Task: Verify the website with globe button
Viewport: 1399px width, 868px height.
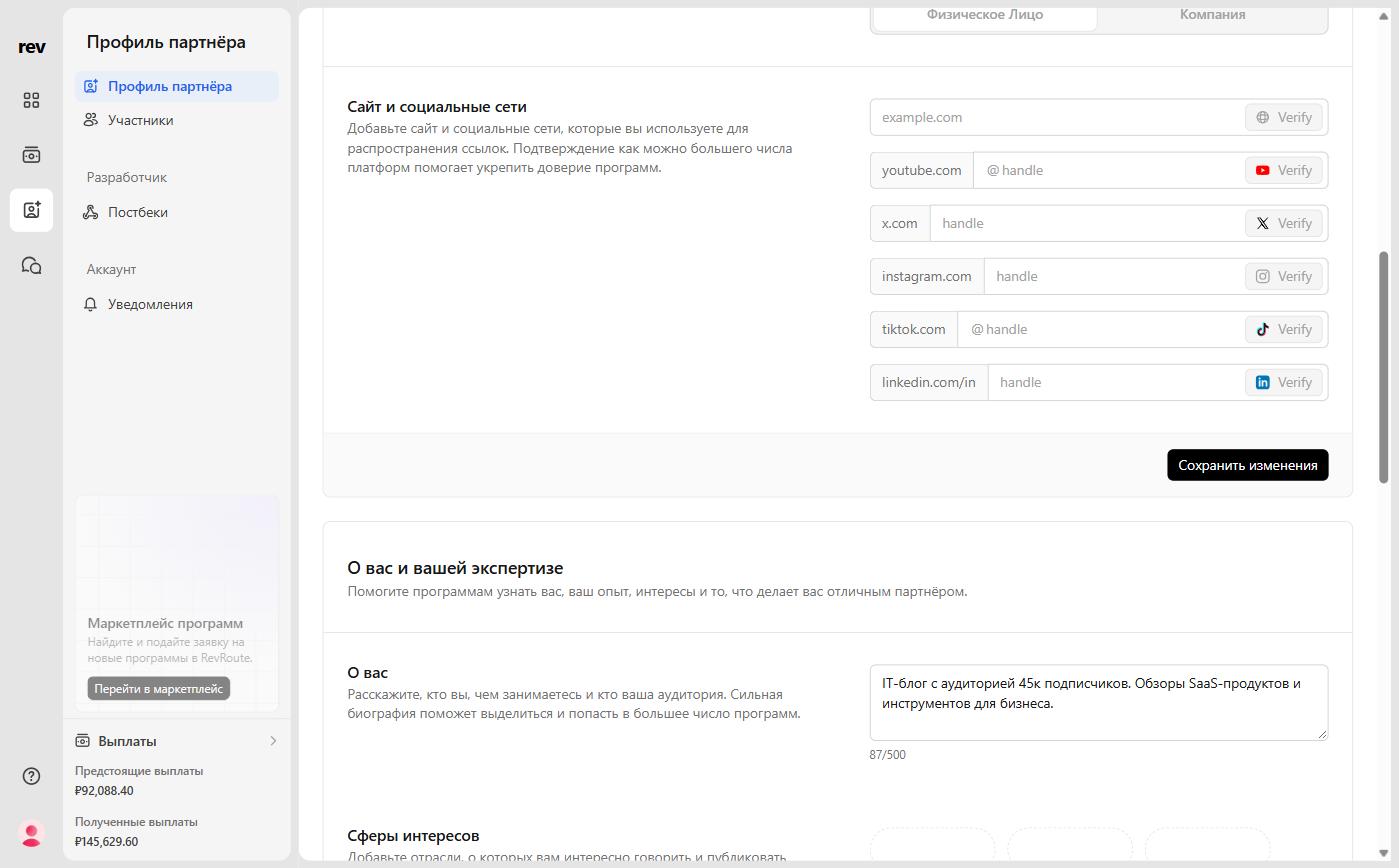Action: tap(1284, 117)
